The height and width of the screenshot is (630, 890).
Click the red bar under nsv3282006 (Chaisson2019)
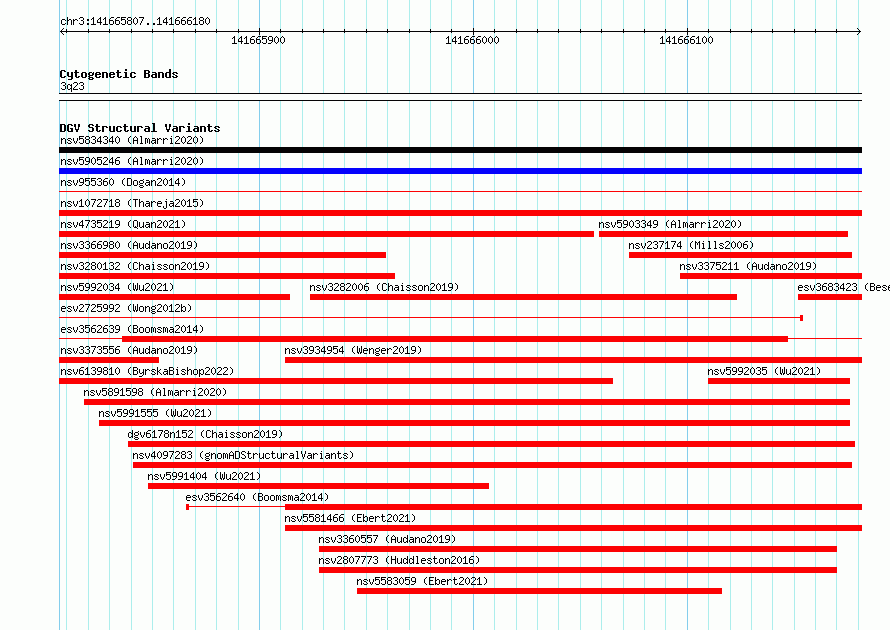523,297
